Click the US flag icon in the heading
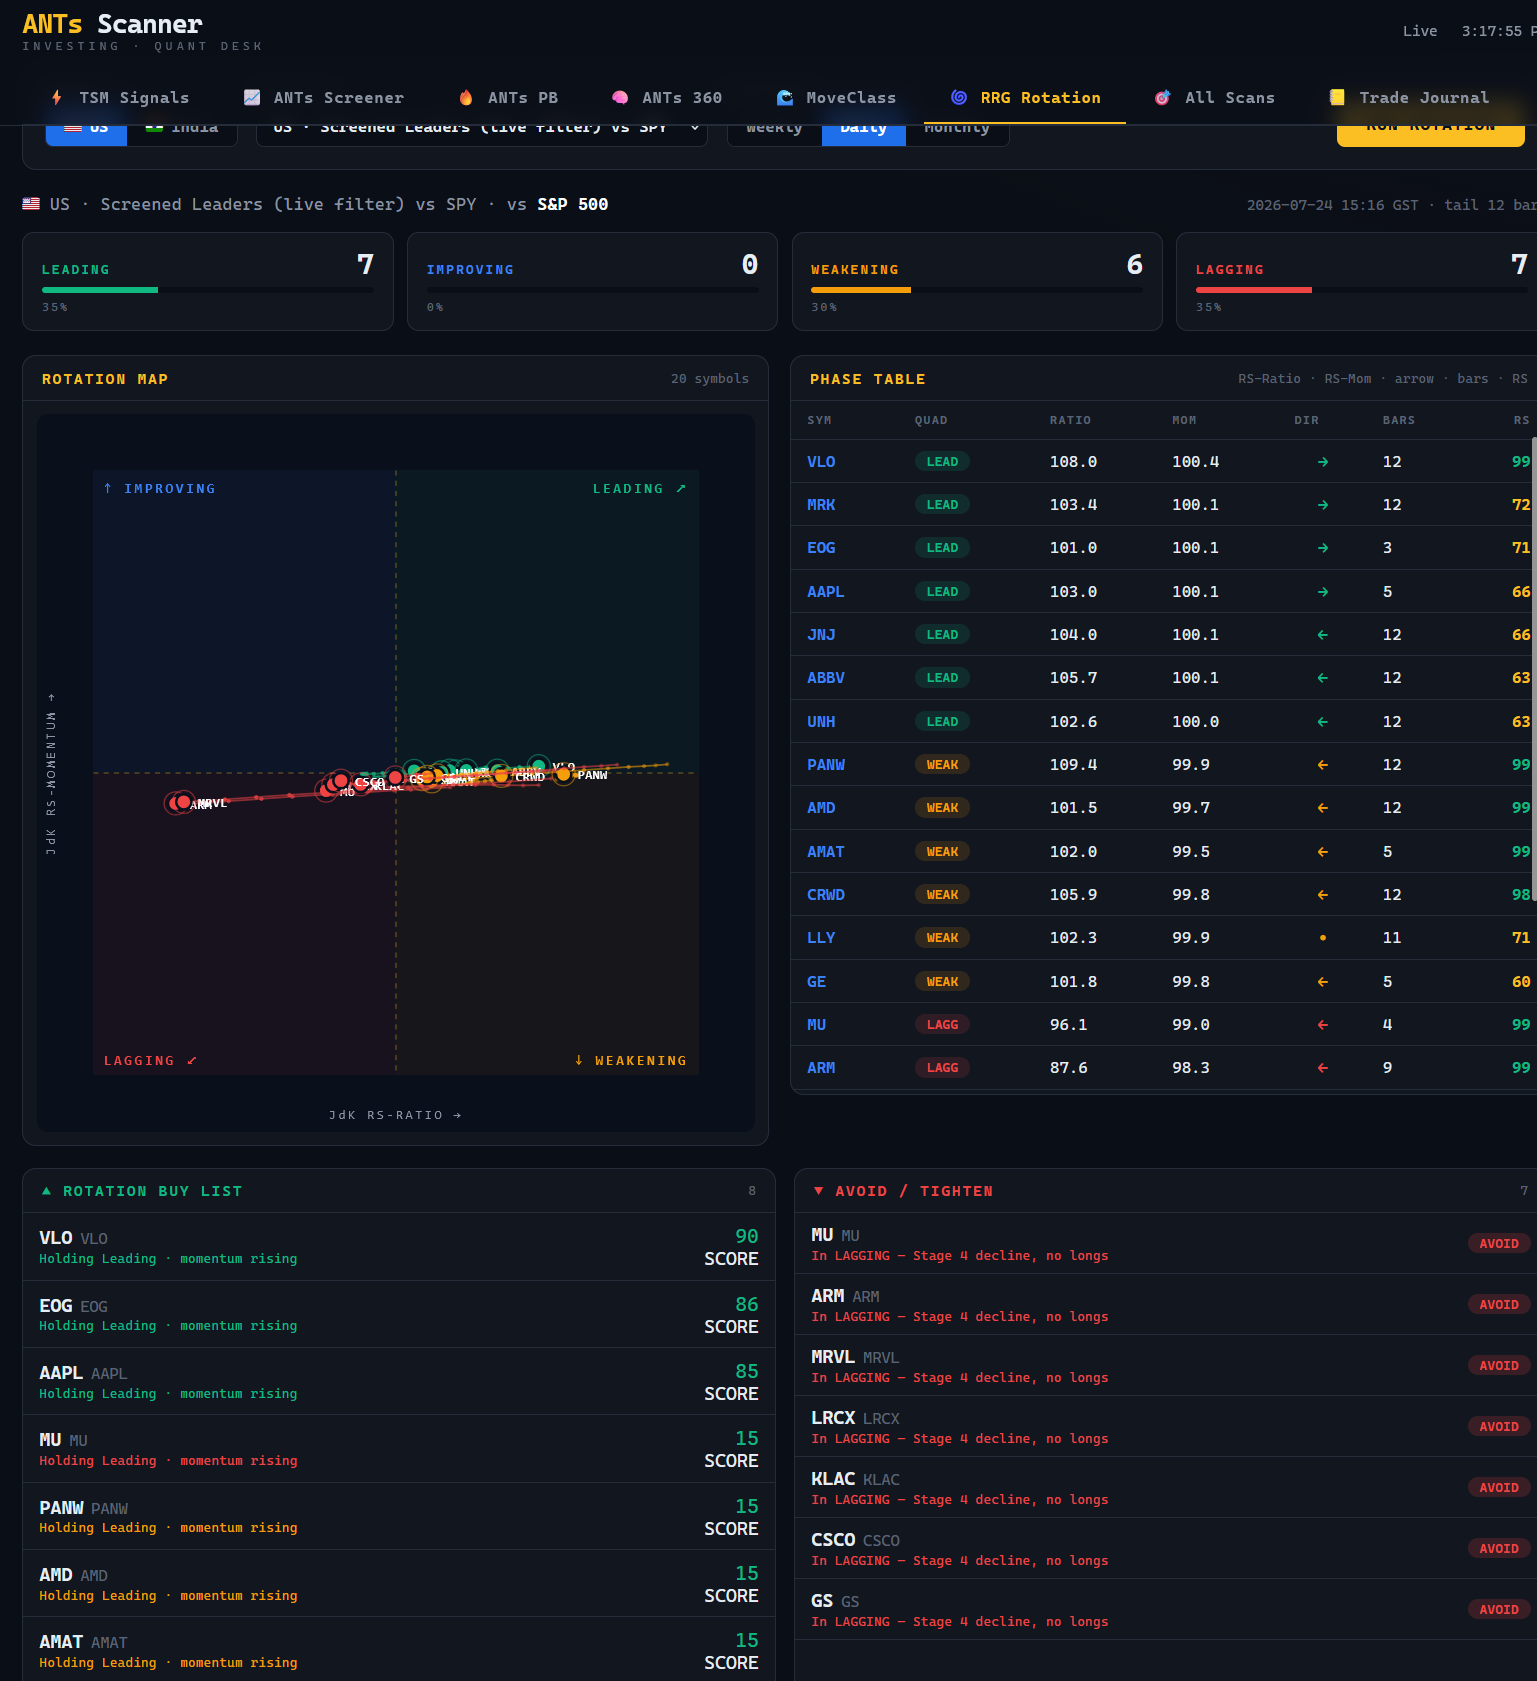This screenshot has height=1681, width=1537. pyautogui.click(x=31, y=204)
